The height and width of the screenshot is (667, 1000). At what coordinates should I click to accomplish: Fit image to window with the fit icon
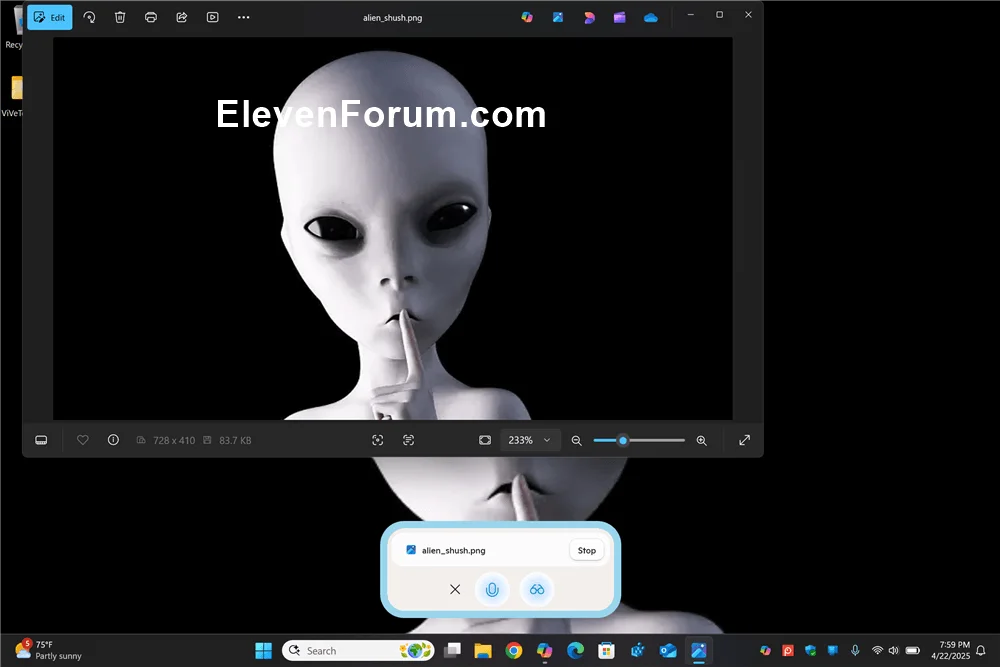485,440
